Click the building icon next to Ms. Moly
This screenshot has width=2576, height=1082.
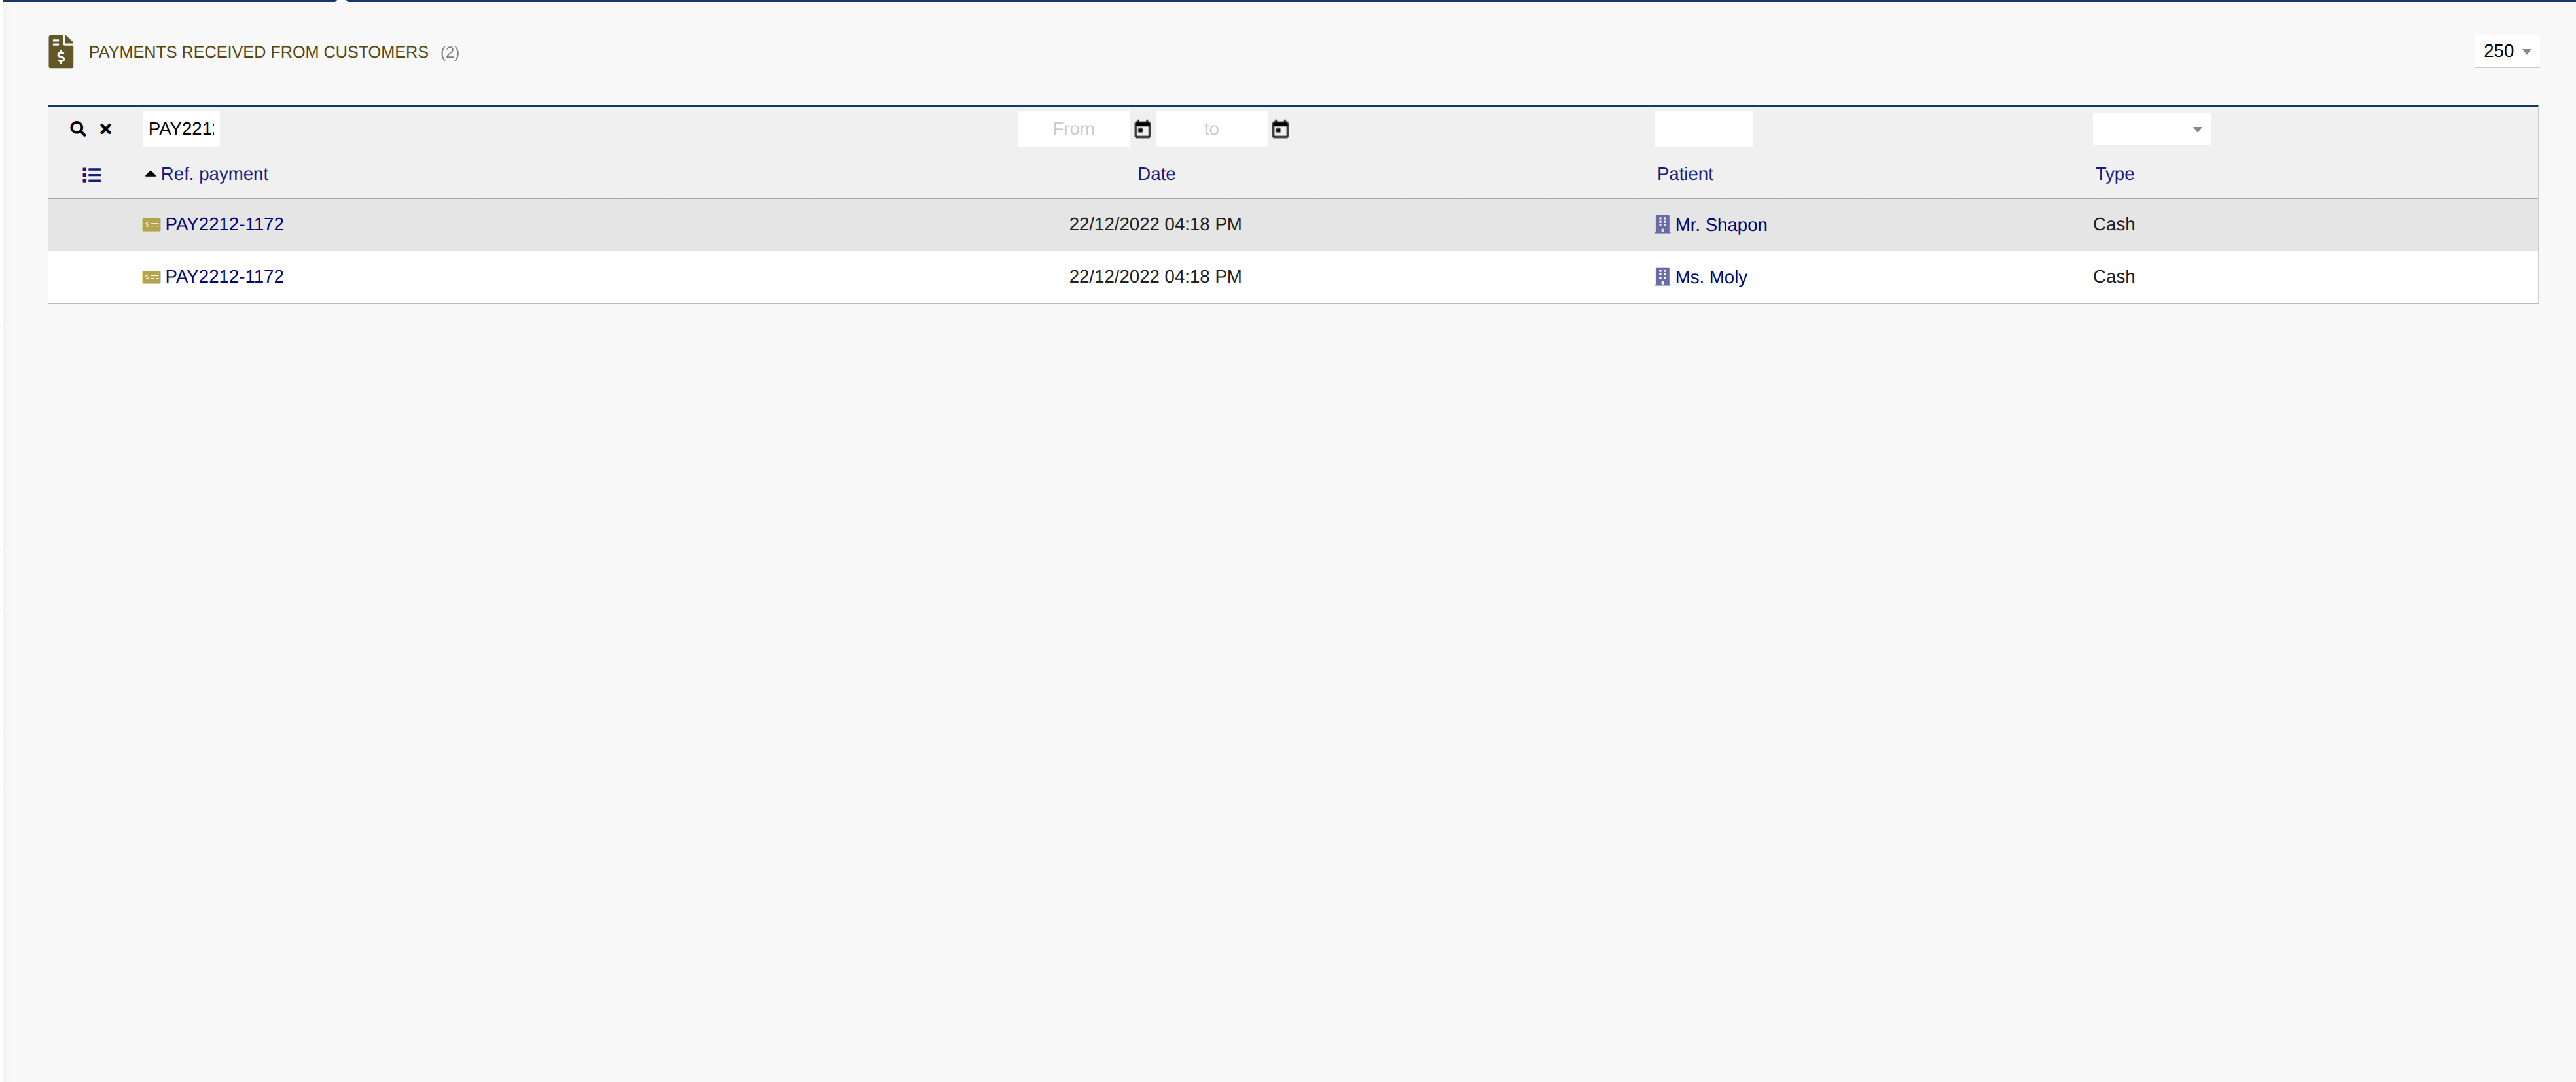coord(1662,276)
